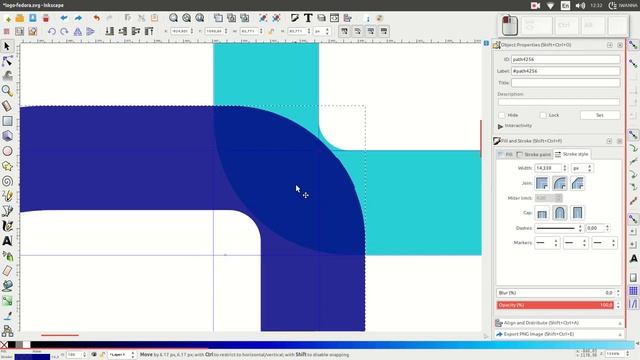
Task: Expand the Interactivity section
Action: [500, 126]
